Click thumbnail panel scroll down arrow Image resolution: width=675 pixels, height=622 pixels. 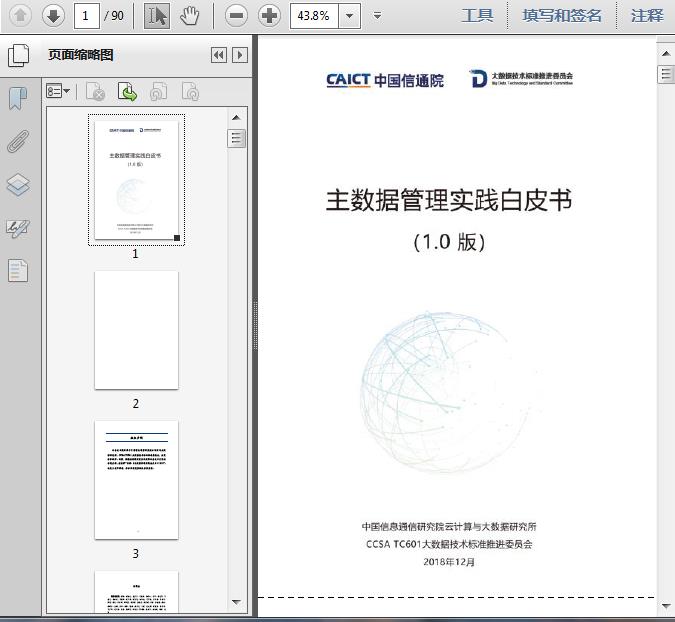pyautogui.click(x=236, y=602)
